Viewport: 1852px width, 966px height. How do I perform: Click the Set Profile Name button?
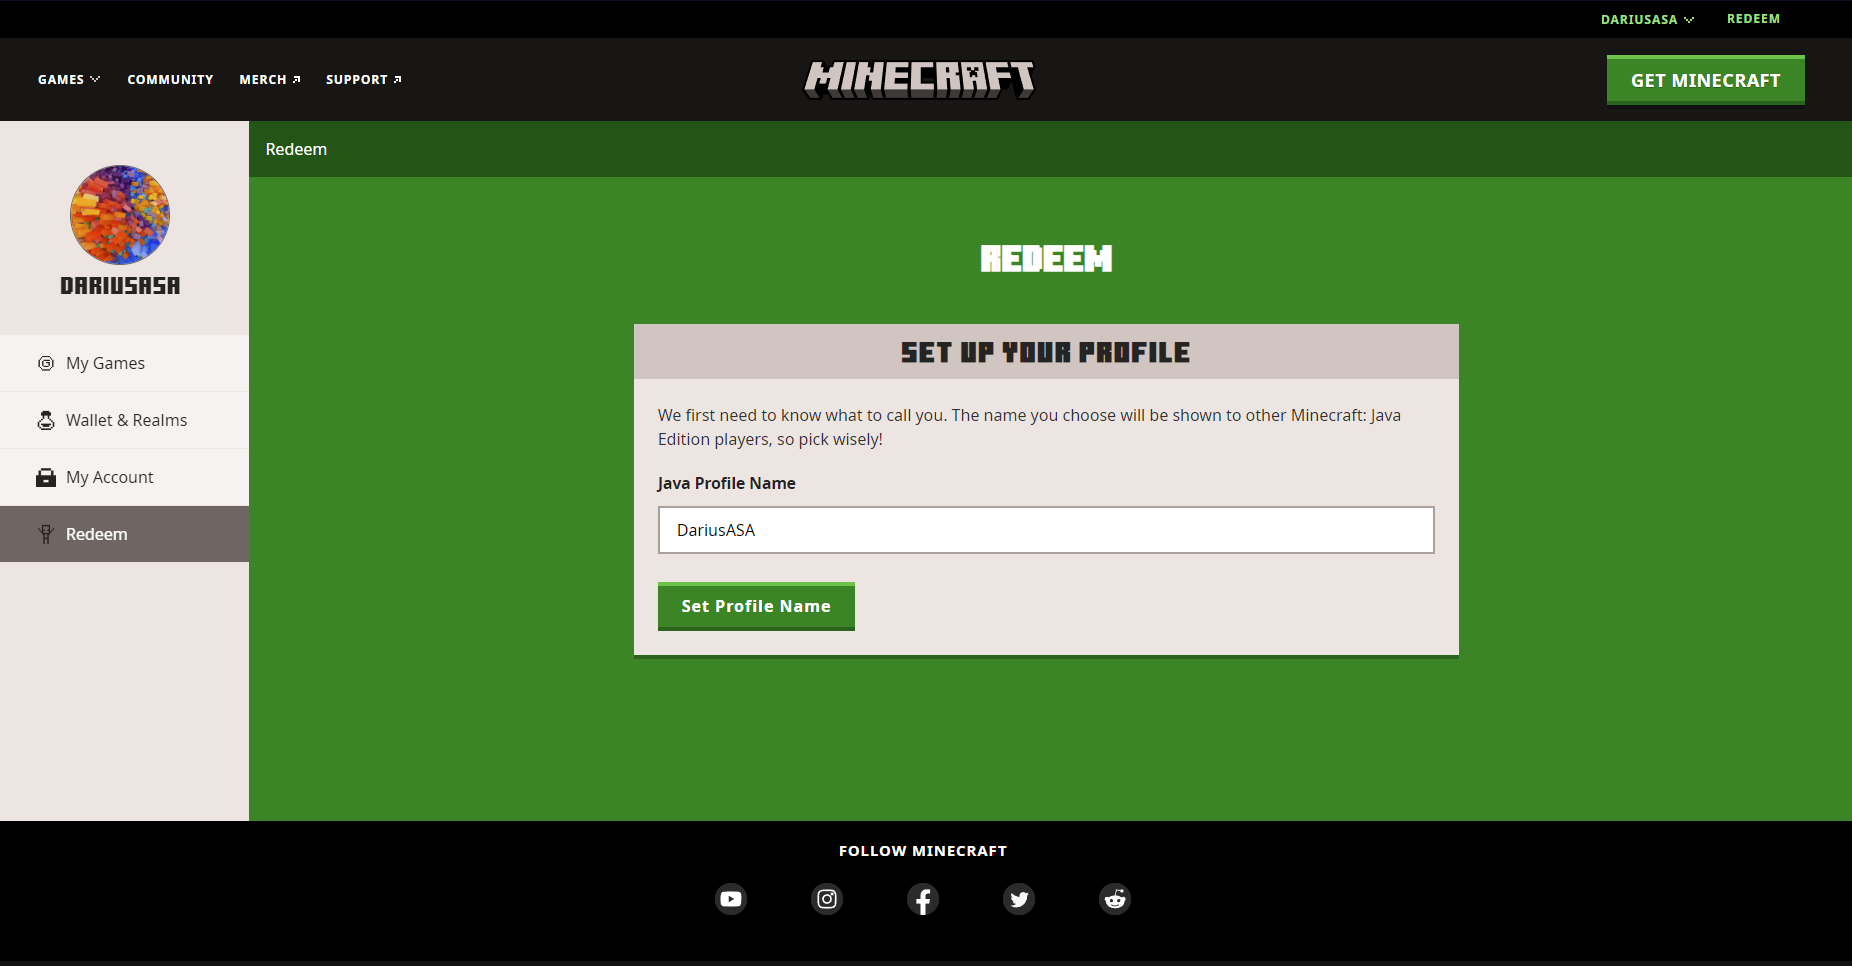[756, 606]
